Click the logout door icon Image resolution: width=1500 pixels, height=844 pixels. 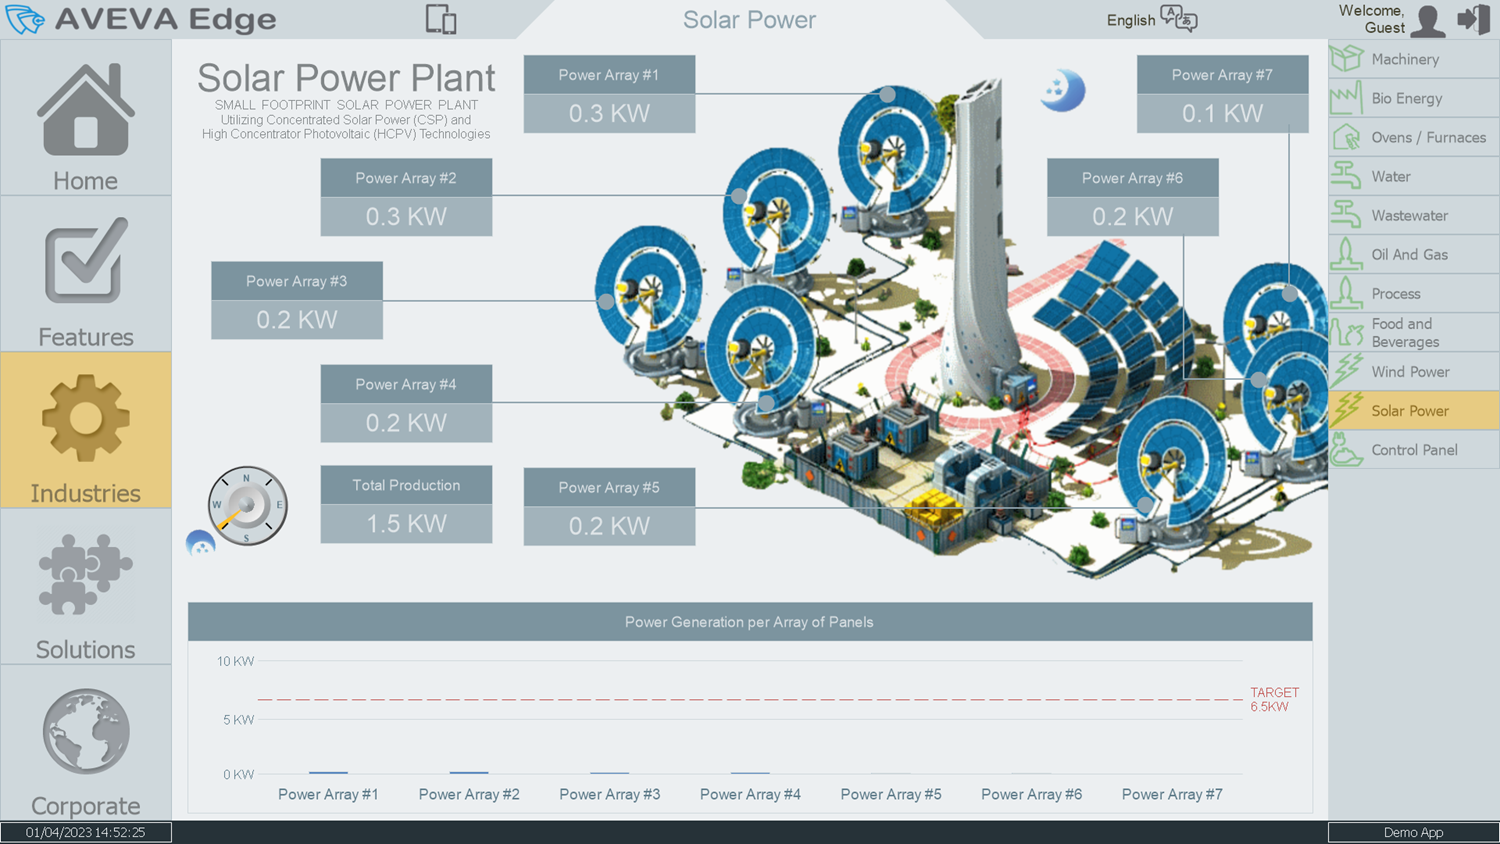tap(1474, 20)
